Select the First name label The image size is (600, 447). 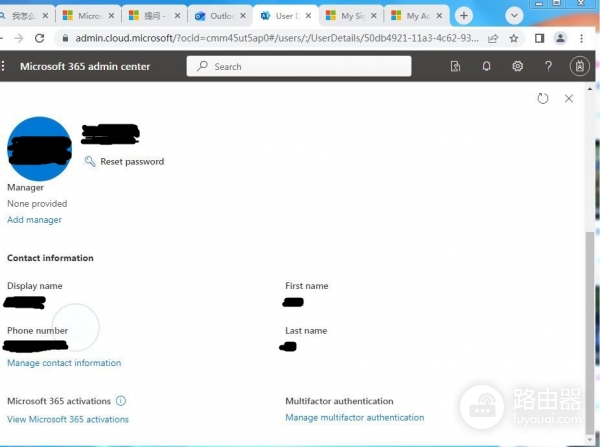click(307, 286)
